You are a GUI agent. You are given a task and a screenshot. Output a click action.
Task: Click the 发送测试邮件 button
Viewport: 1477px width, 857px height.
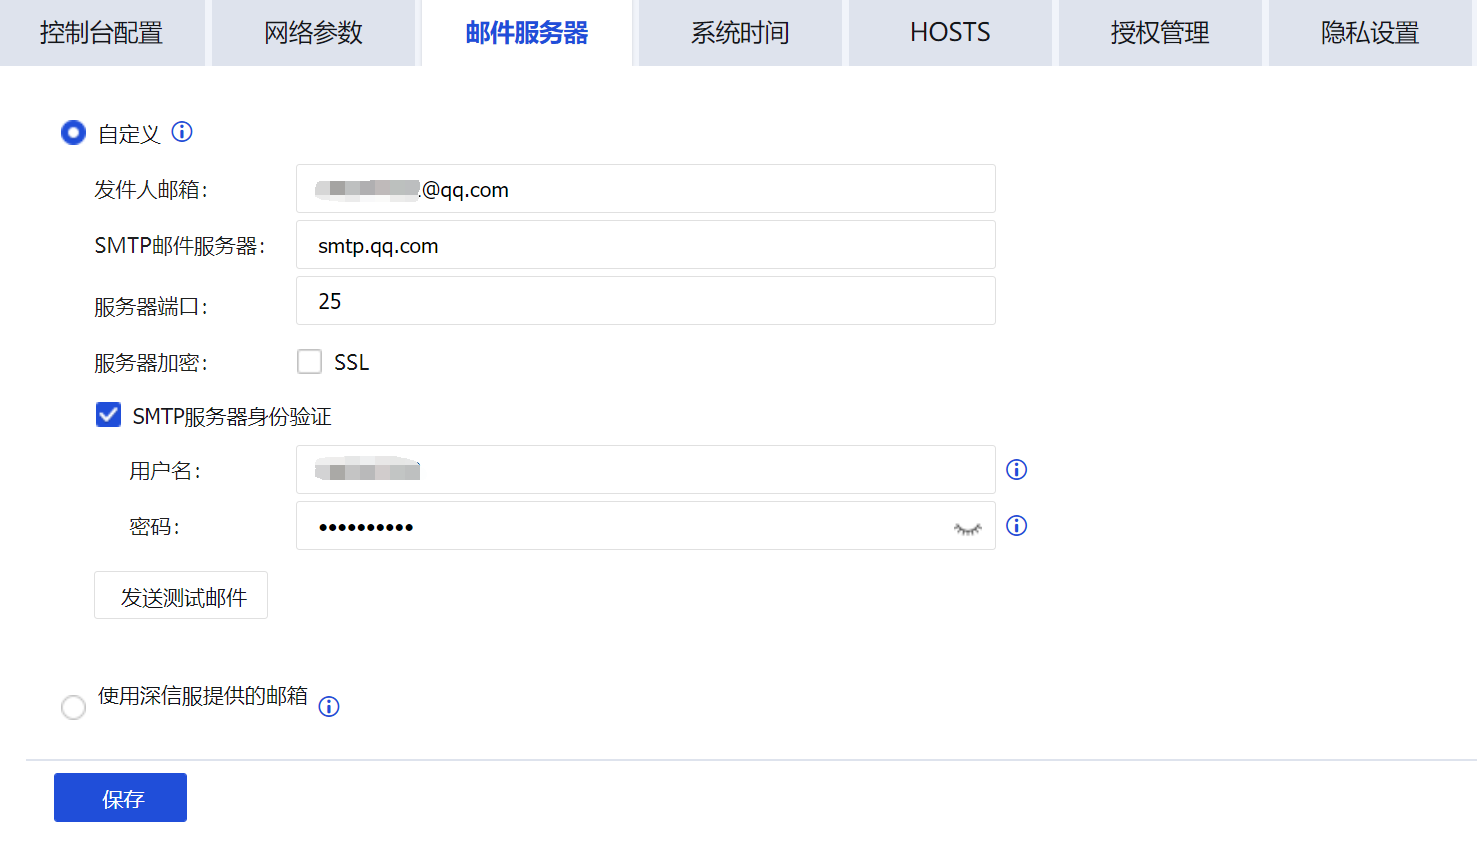click(x=181, y=596)
